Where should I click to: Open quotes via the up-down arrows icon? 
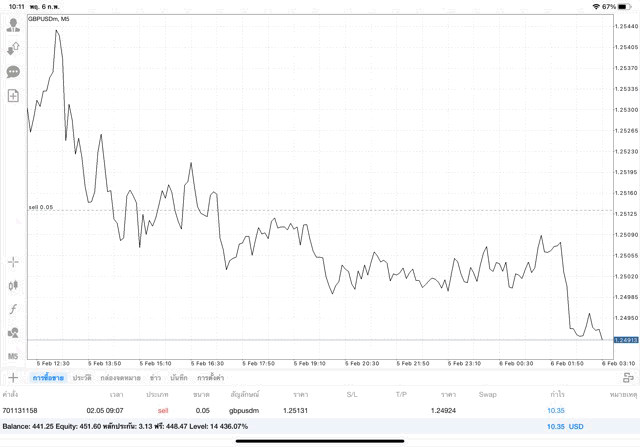[13, 48]
